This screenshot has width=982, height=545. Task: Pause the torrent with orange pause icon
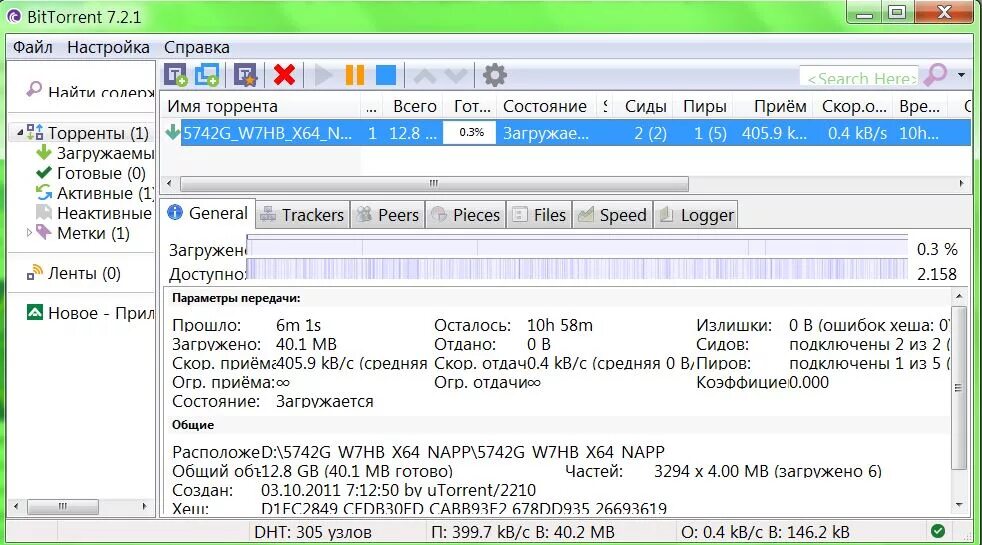[354, 75]
